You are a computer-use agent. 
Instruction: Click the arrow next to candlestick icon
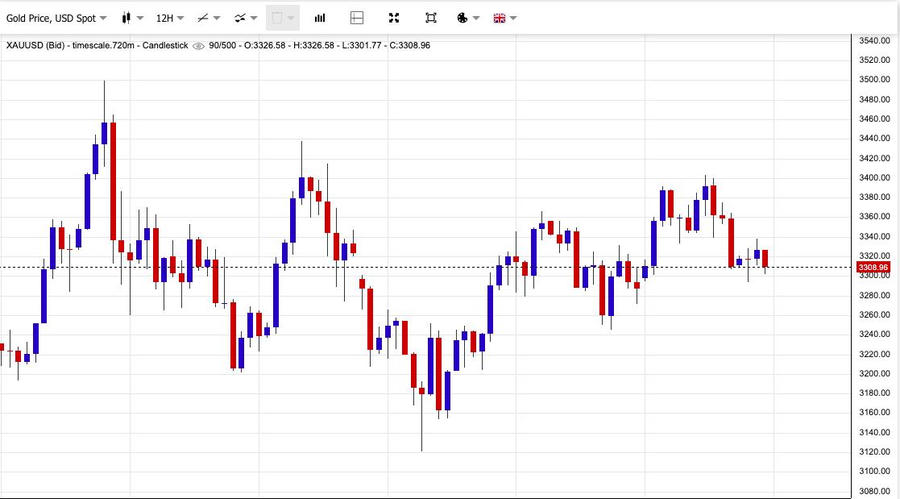click(141, 18)
